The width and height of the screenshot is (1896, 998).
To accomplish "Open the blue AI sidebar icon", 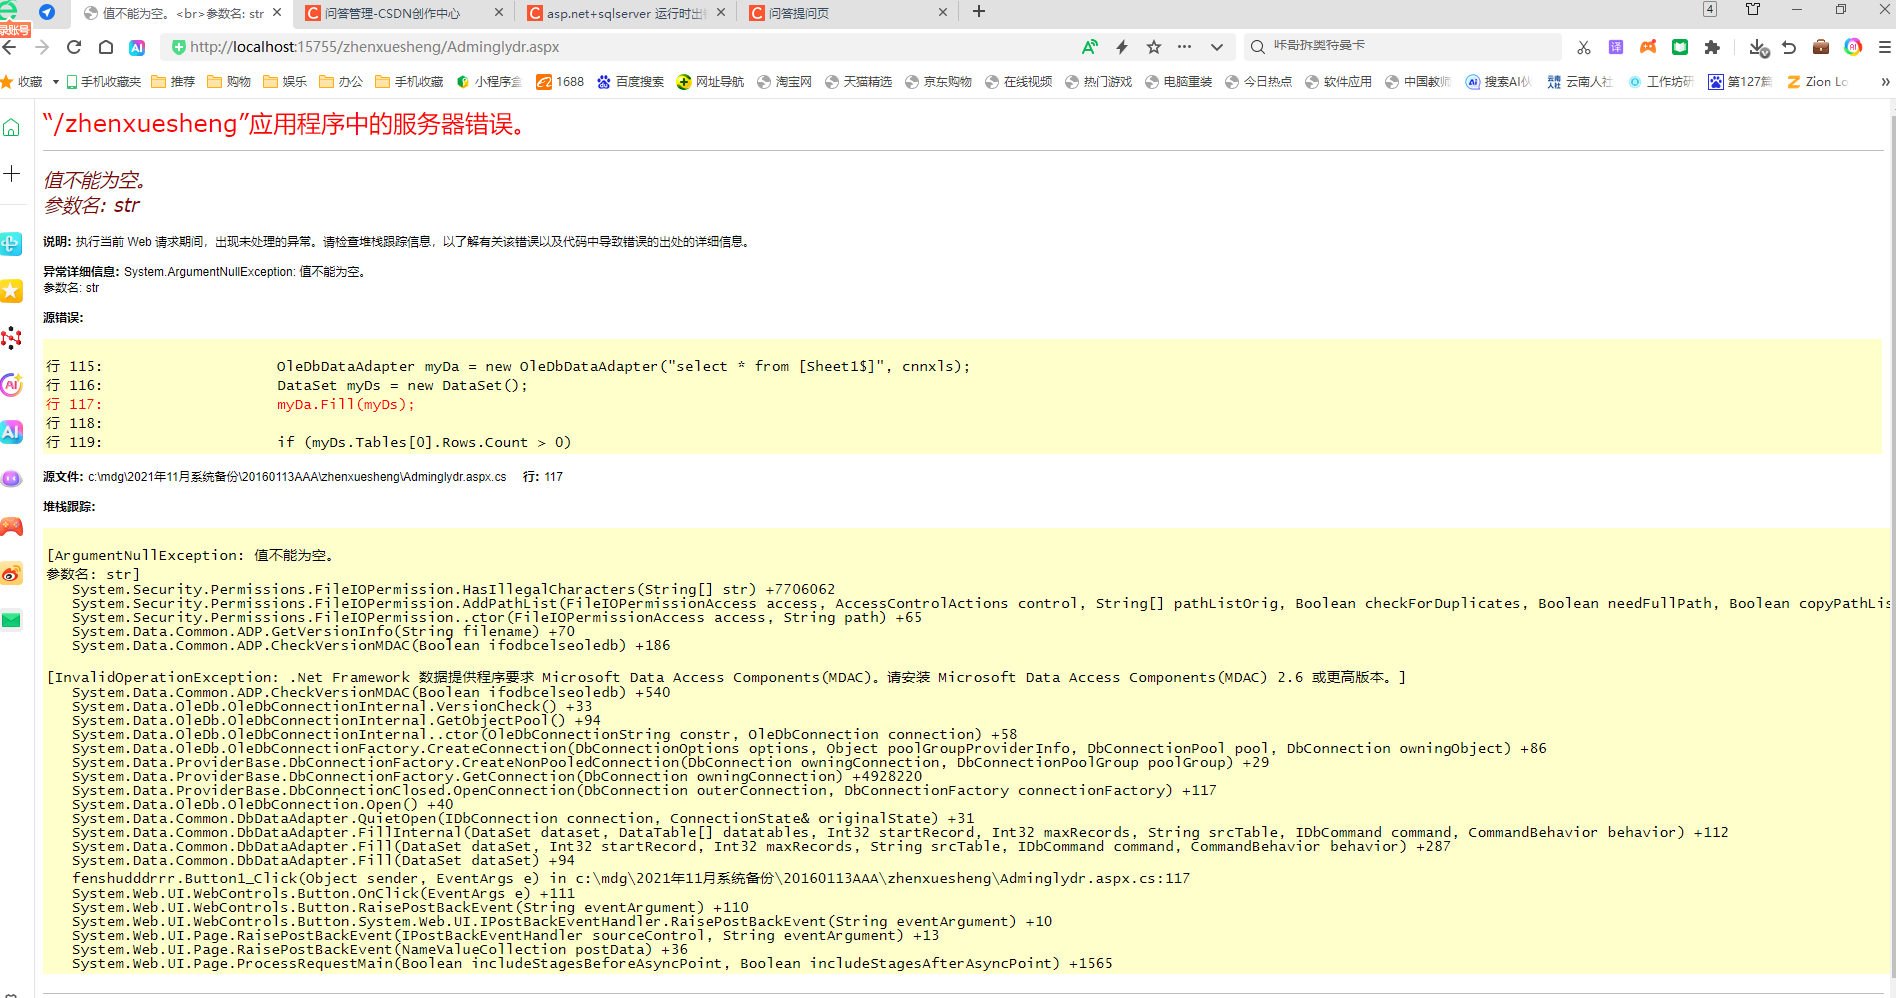I will 12,431.
